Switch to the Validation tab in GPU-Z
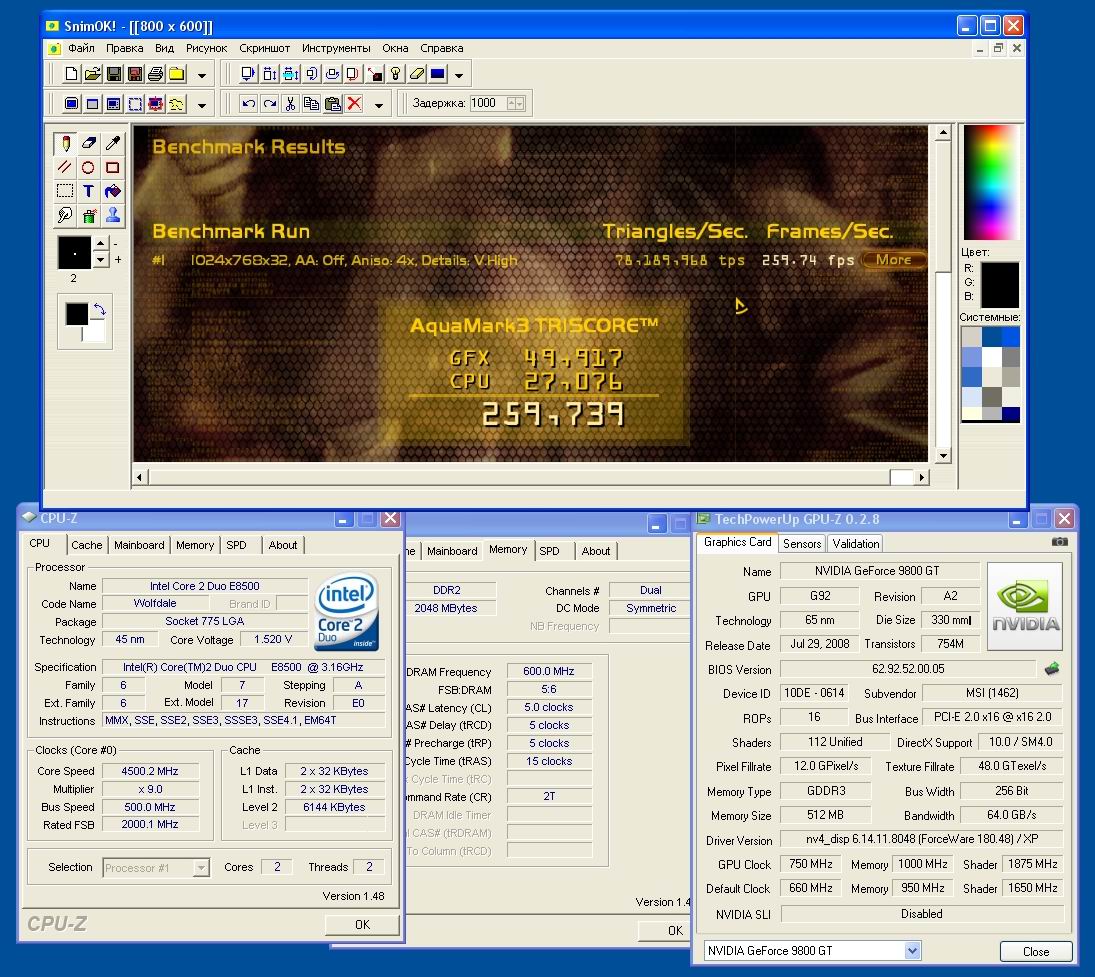Viewport: 1095px width, 977px height. tap(855, 543)
